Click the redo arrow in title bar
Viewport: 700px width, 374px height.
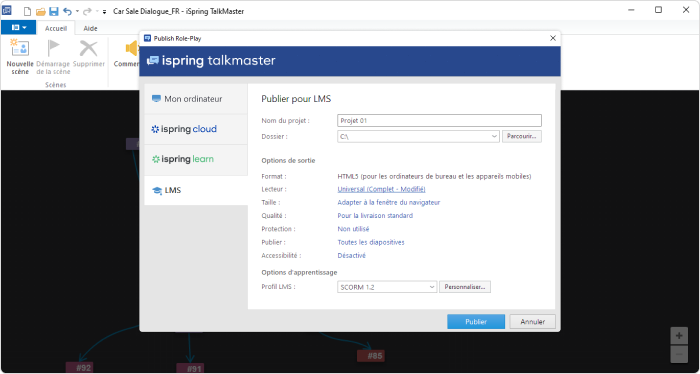(x=87, y=11)
